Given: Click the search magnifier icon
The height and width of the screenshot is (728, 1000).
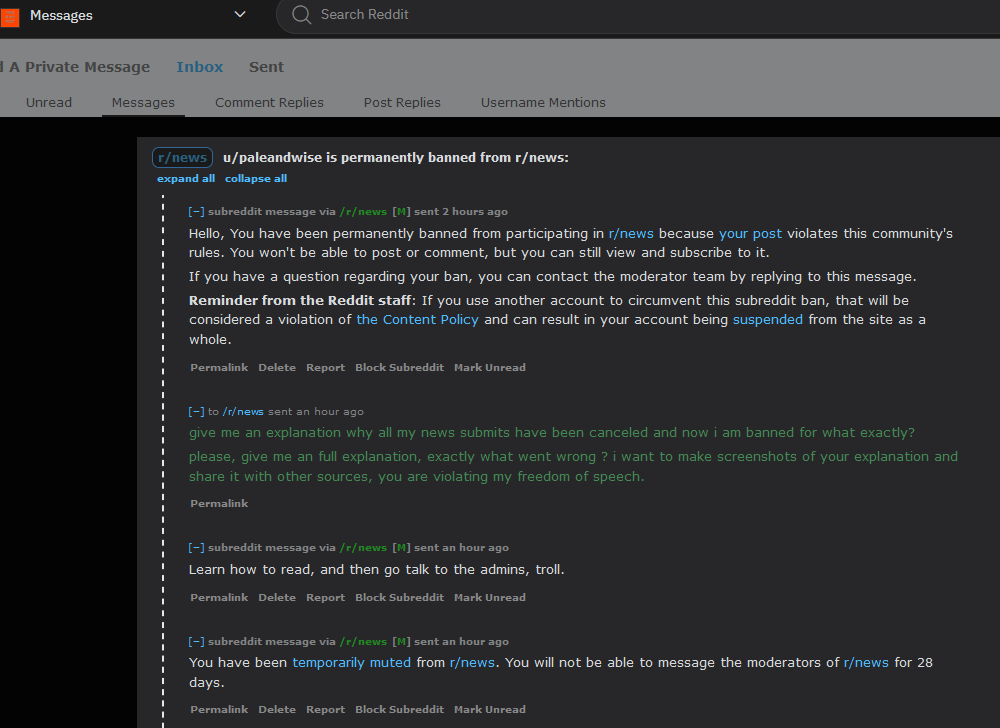Looking at the screenshot, I should click(301, 15).
